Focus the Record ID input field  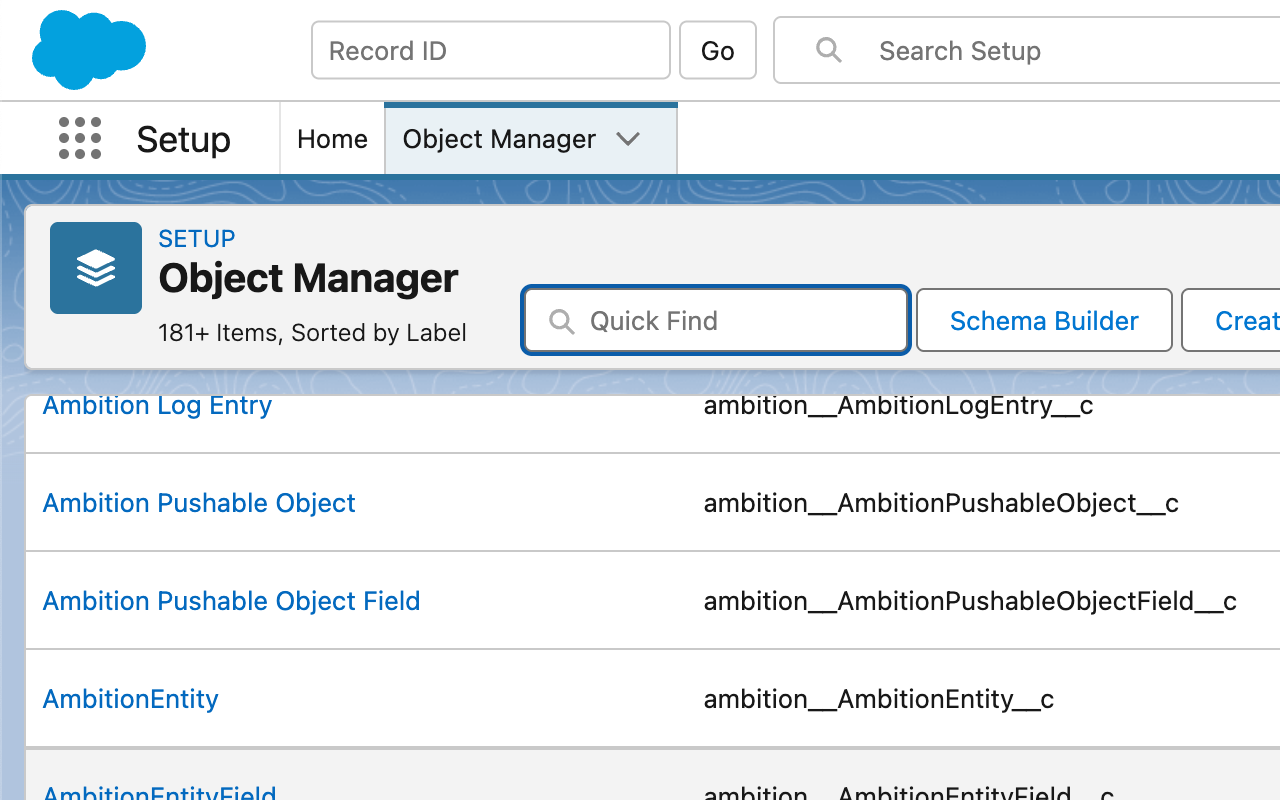(491, 50)
